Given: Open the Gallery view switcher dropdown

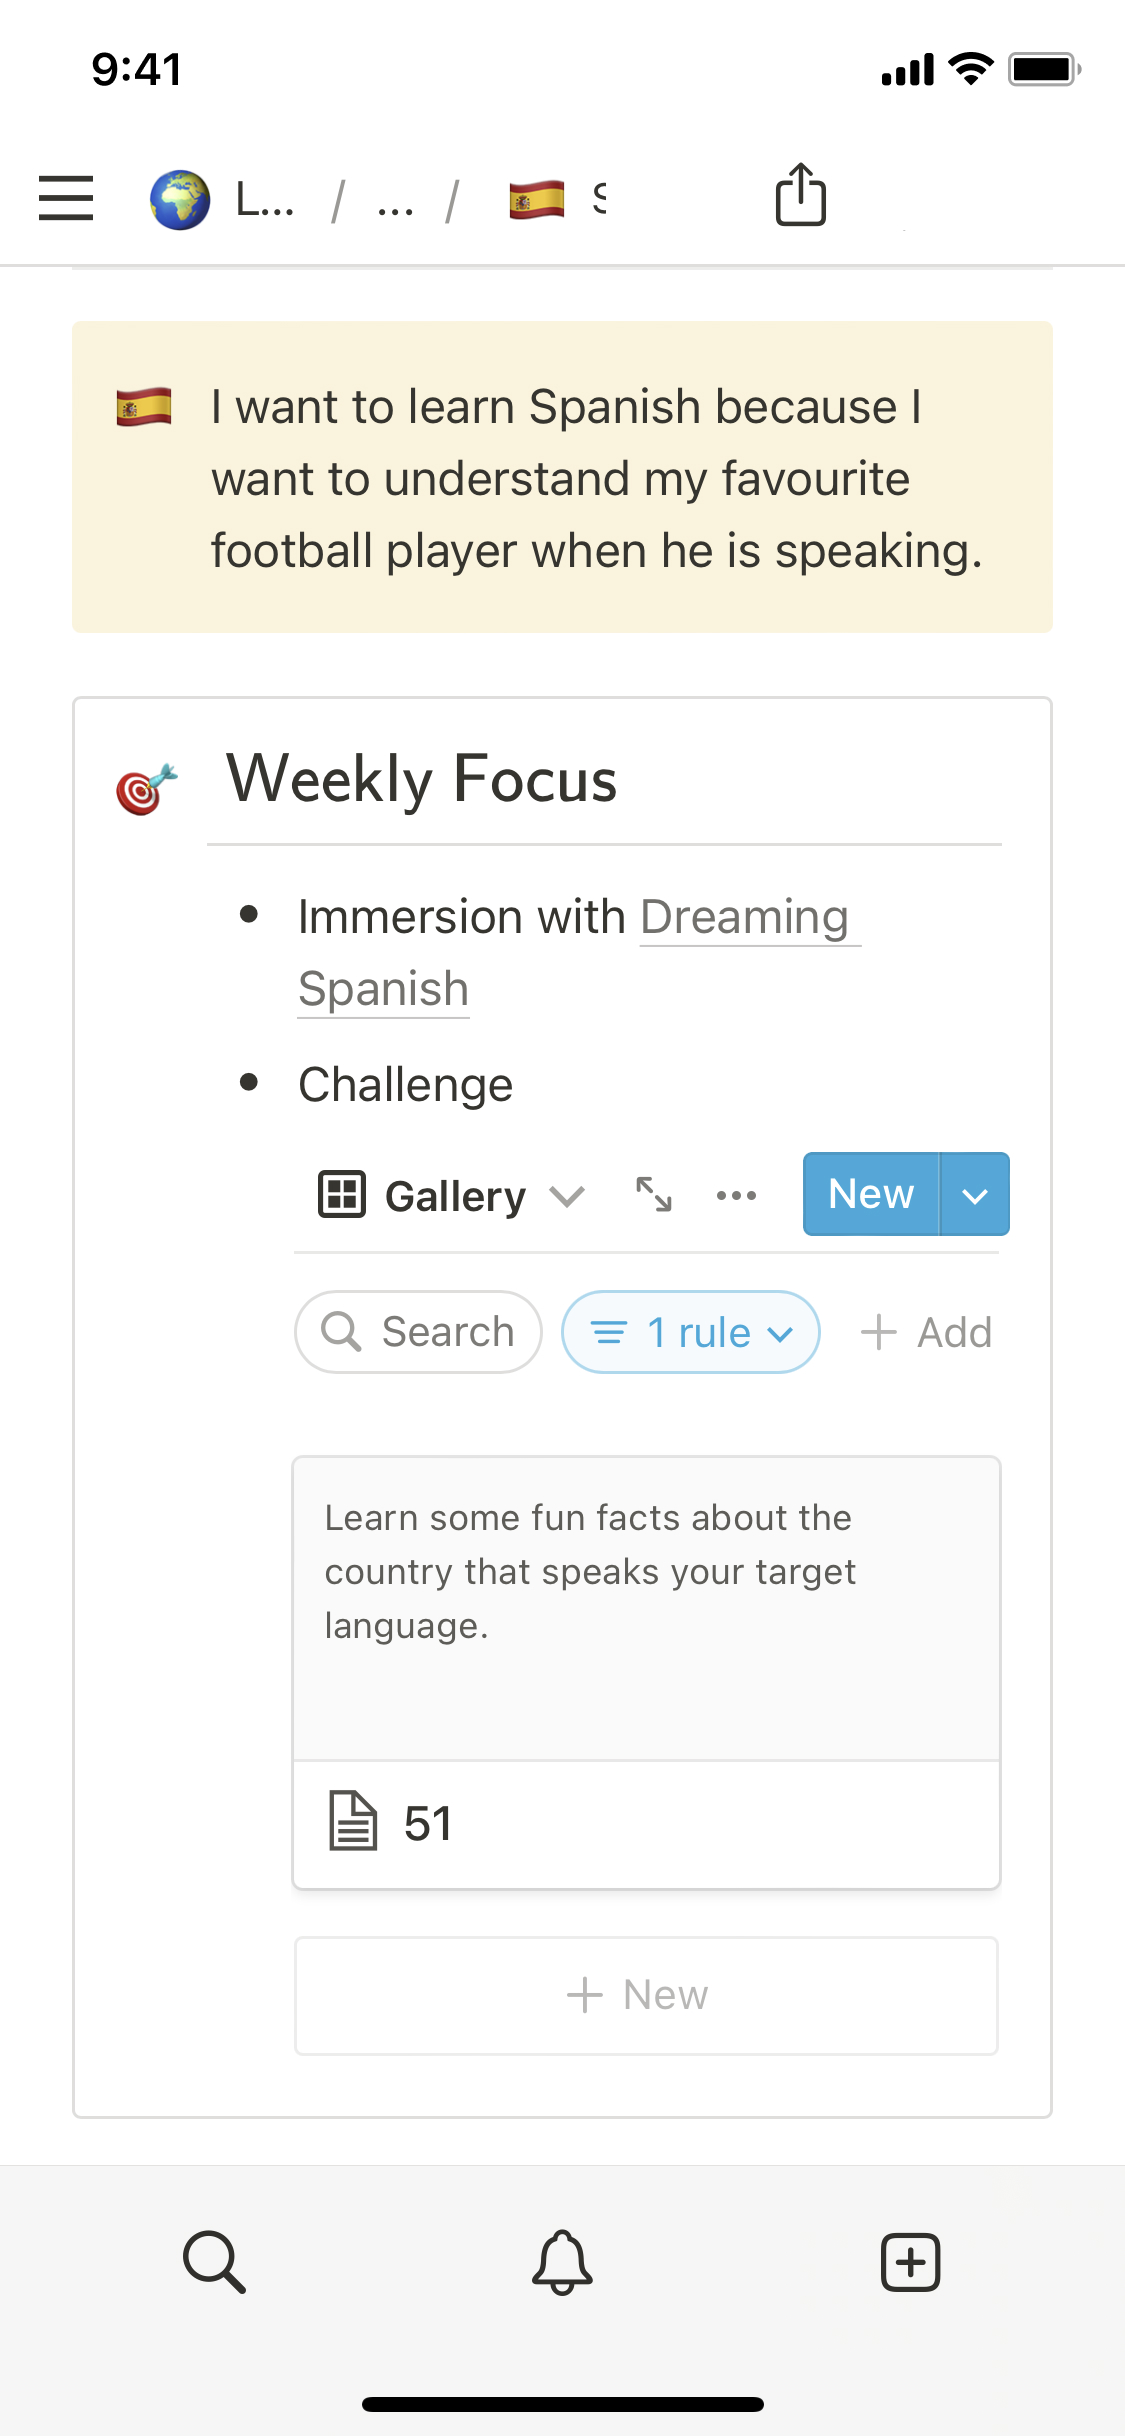Looking at the screenshot, I should (x=452, y=1196).
